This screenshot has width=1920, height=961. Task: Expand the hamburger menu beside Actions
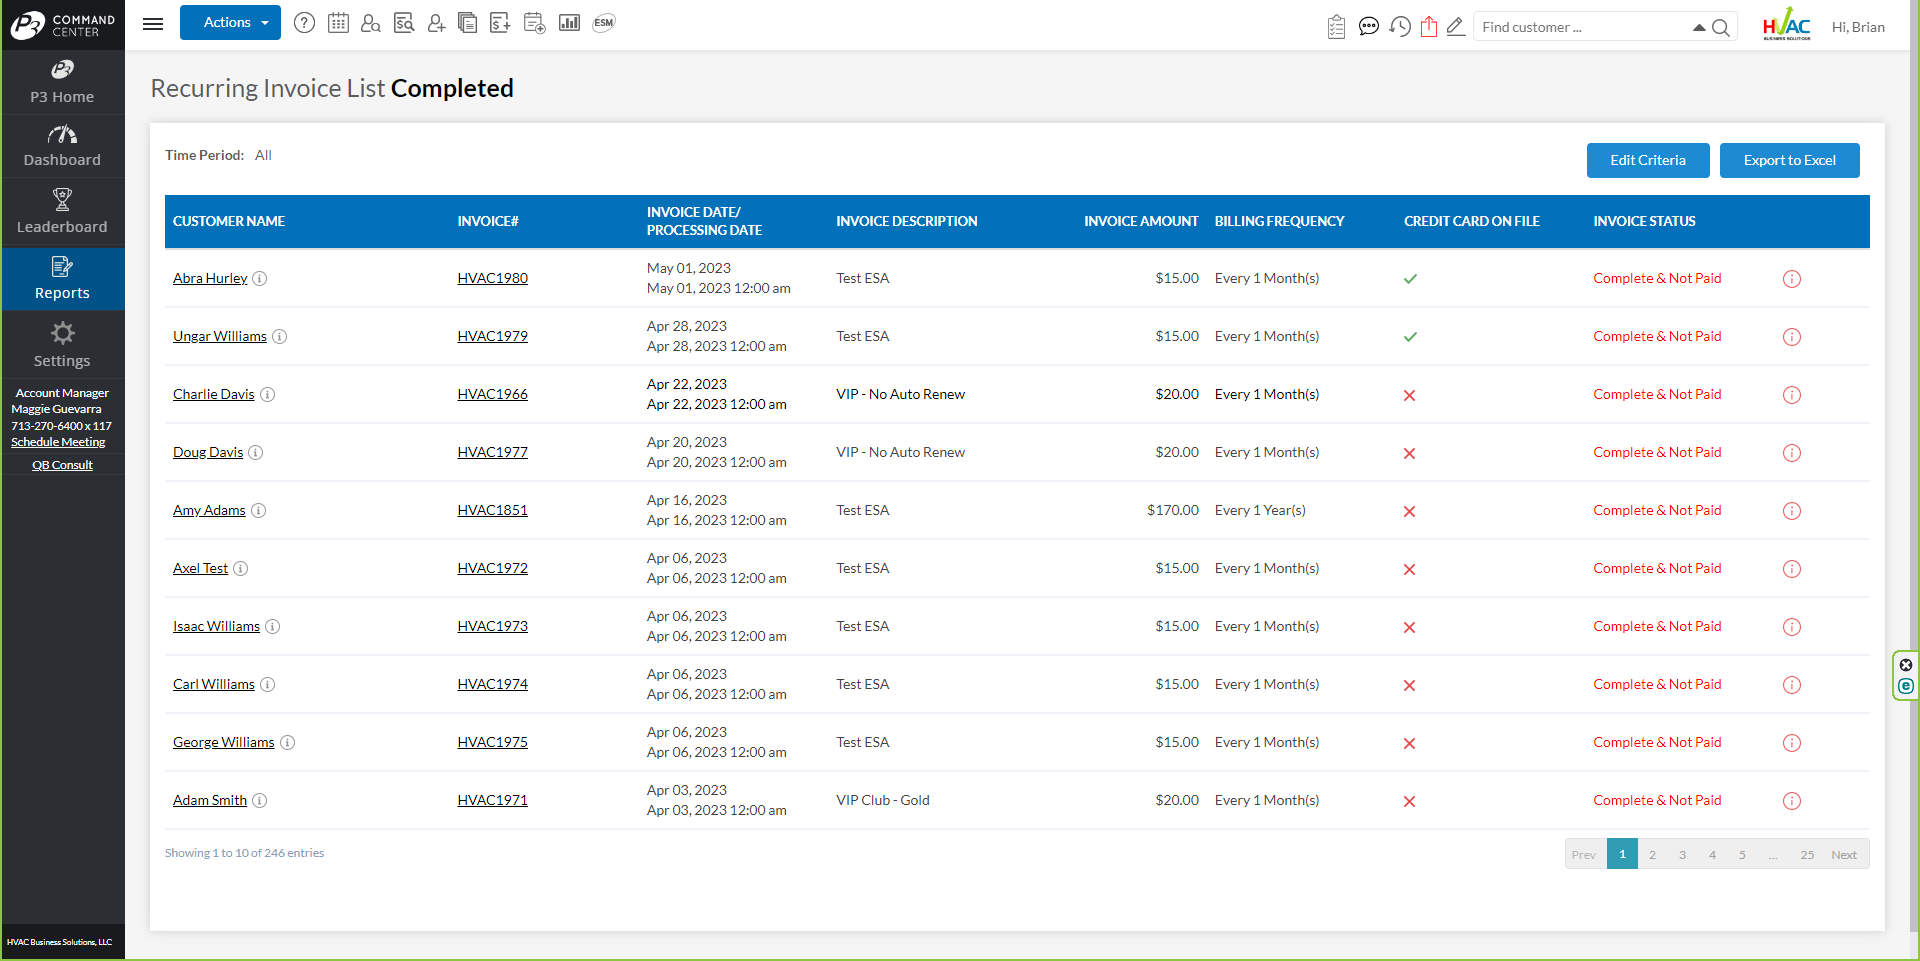click(152, 24)
